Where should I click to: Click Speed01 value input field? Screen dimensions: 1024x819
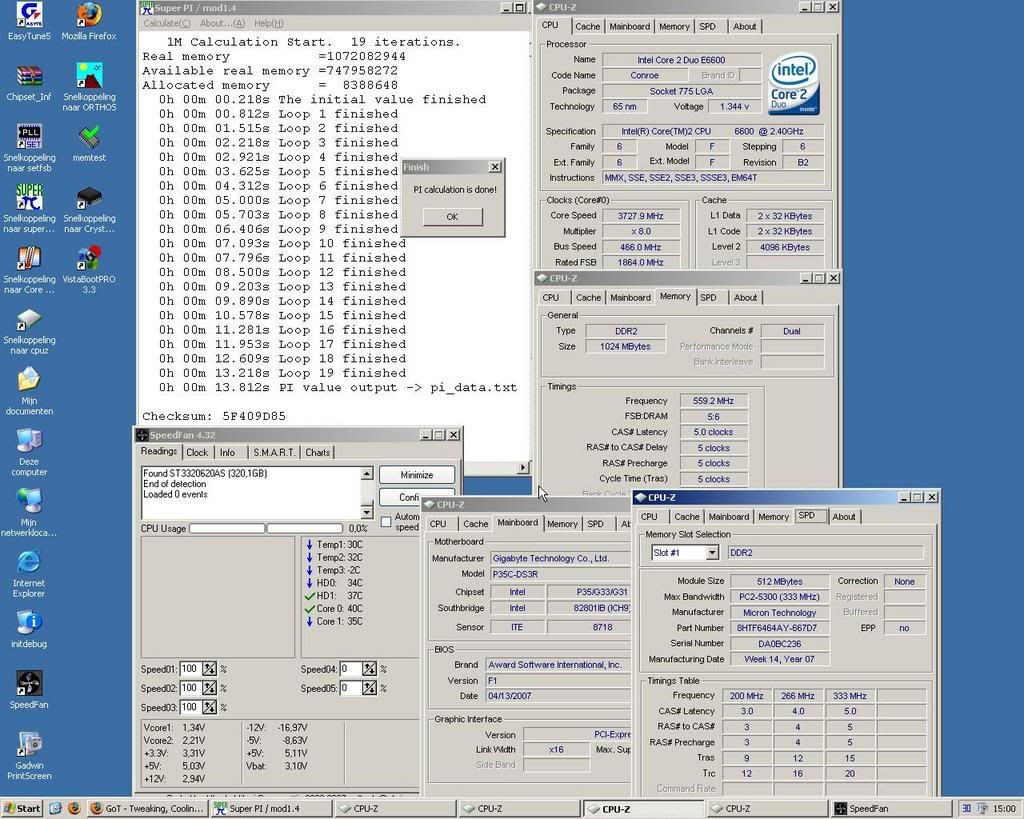click(189, 669)
